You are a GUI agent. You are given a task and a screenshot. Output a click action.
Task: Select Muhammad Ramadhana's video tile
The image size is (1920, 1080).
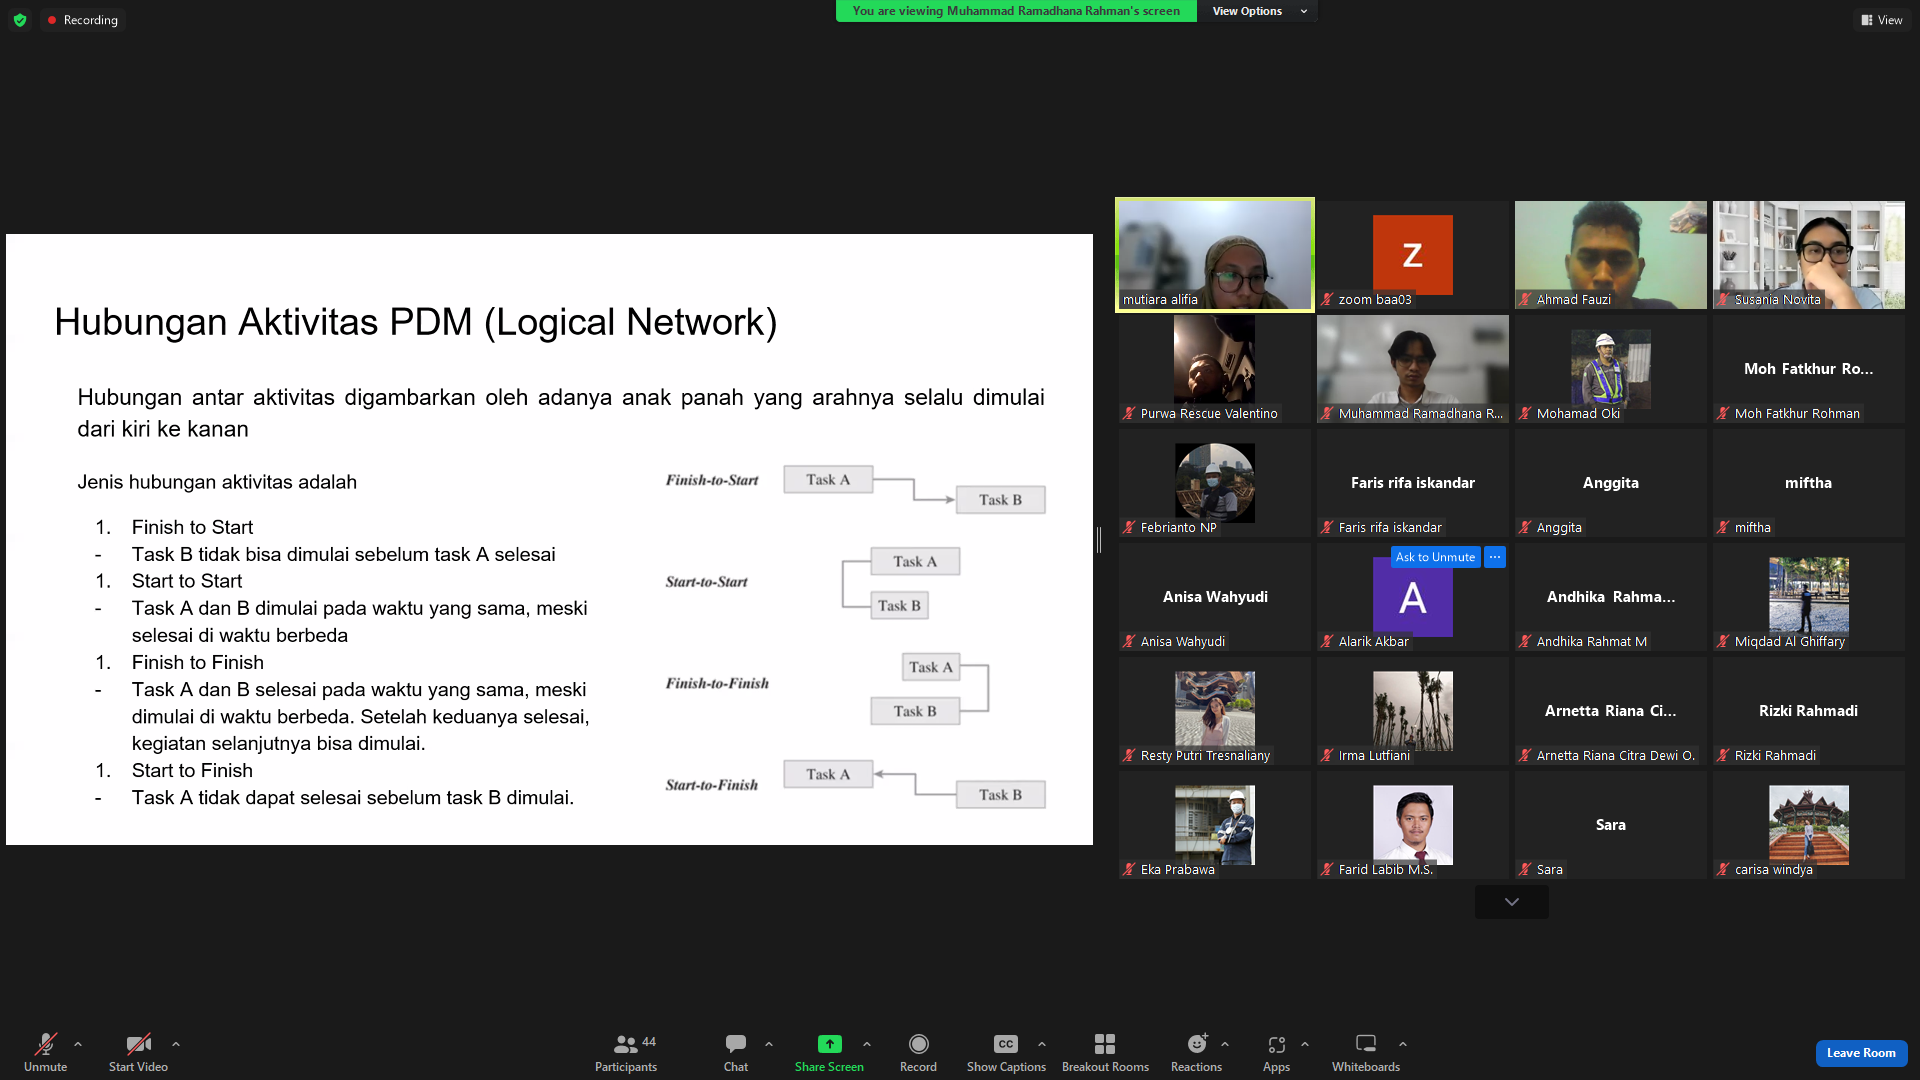click(1413, 369)
